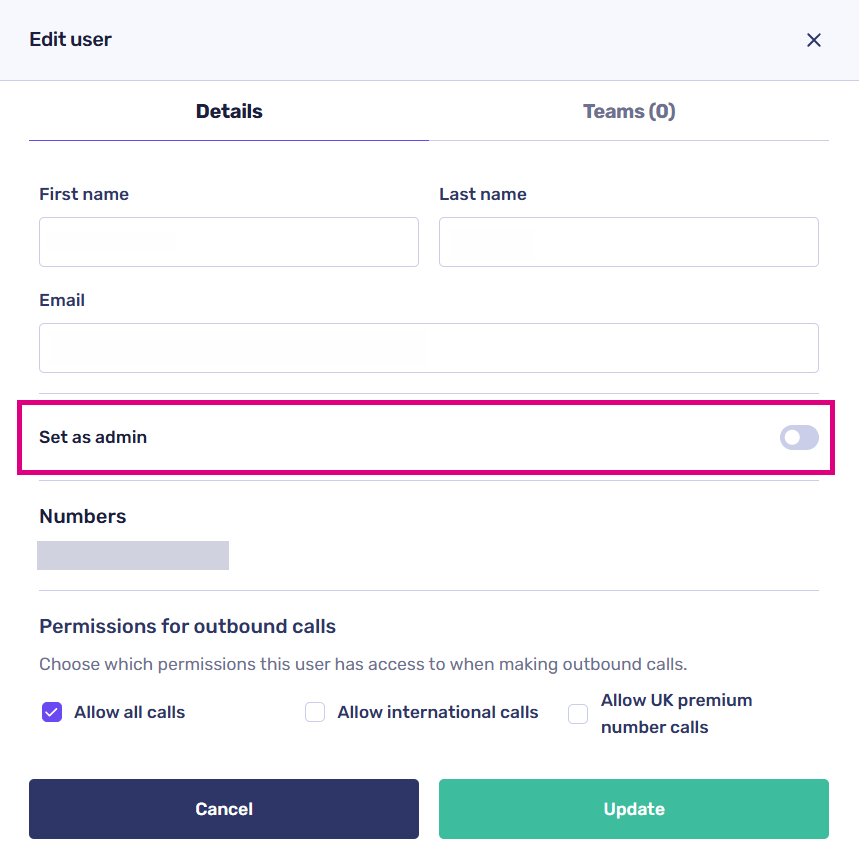Open the Teams (0) tab
The width and height of the screenshot is (859, 868).
[629, 111]
